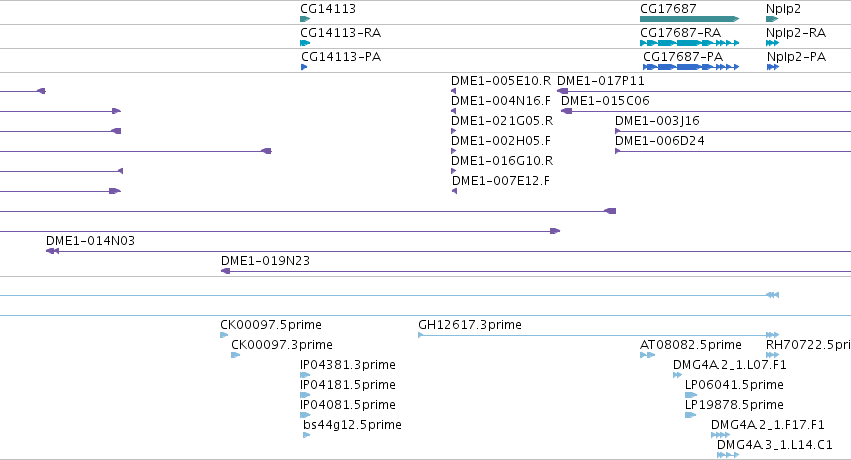Click the arrow glyph under CK00097.5prime
The image size is (851, 460).
[x=224, y=335]
